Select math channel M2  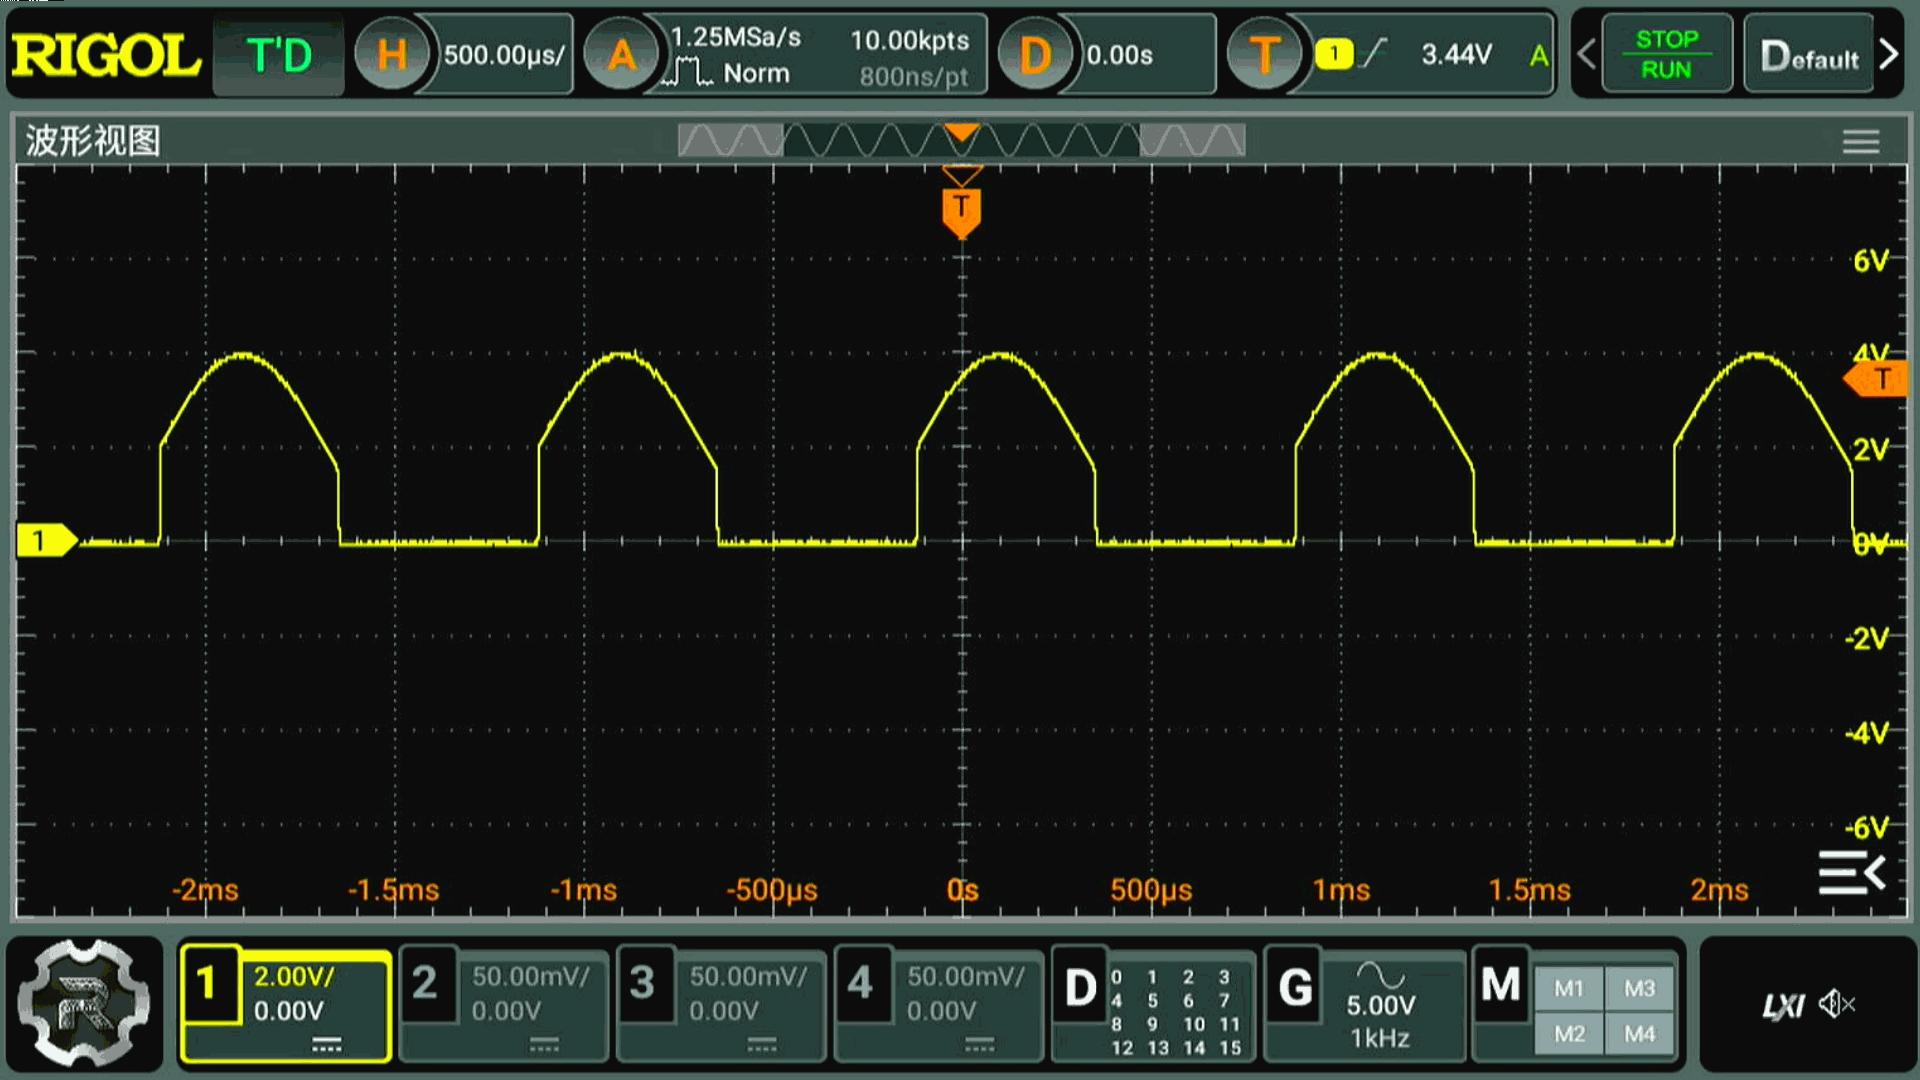pyautogui.click(x=1569, y=1034)
